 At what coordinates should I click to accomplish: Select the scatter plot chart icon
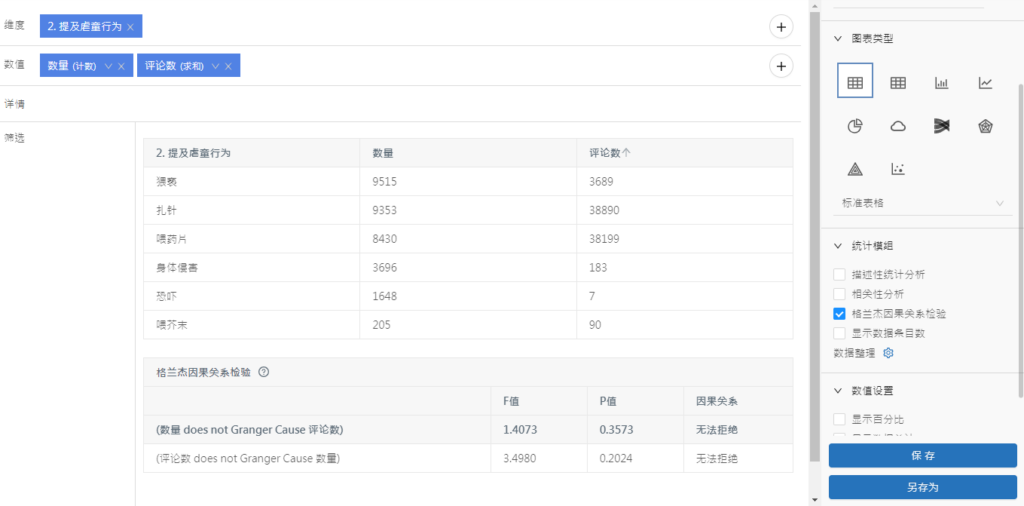(x=898, y=169)
